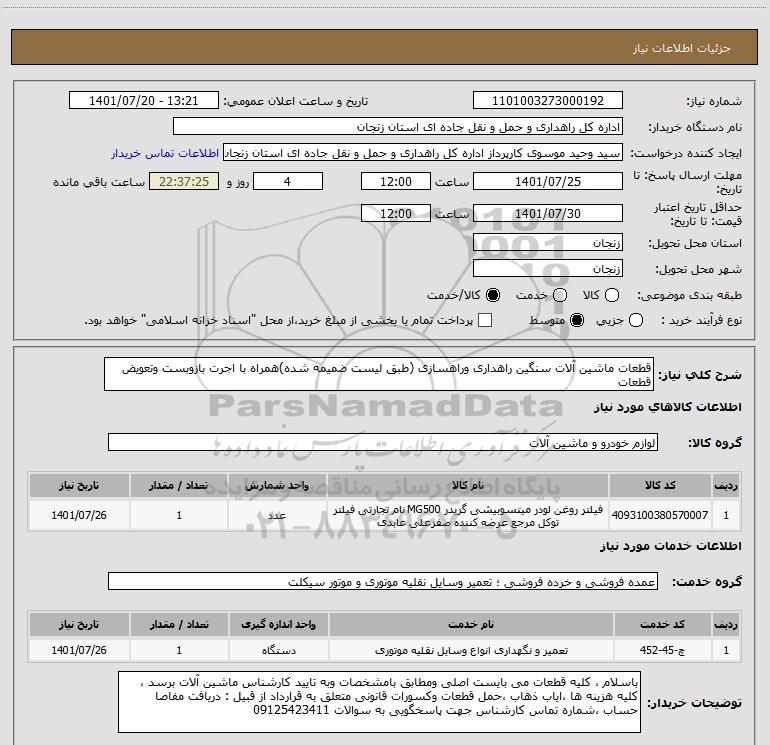Open the اطلاعات تماس خریدار link
The height and width of the screenshot is (745, 770).
coord(165,153)
